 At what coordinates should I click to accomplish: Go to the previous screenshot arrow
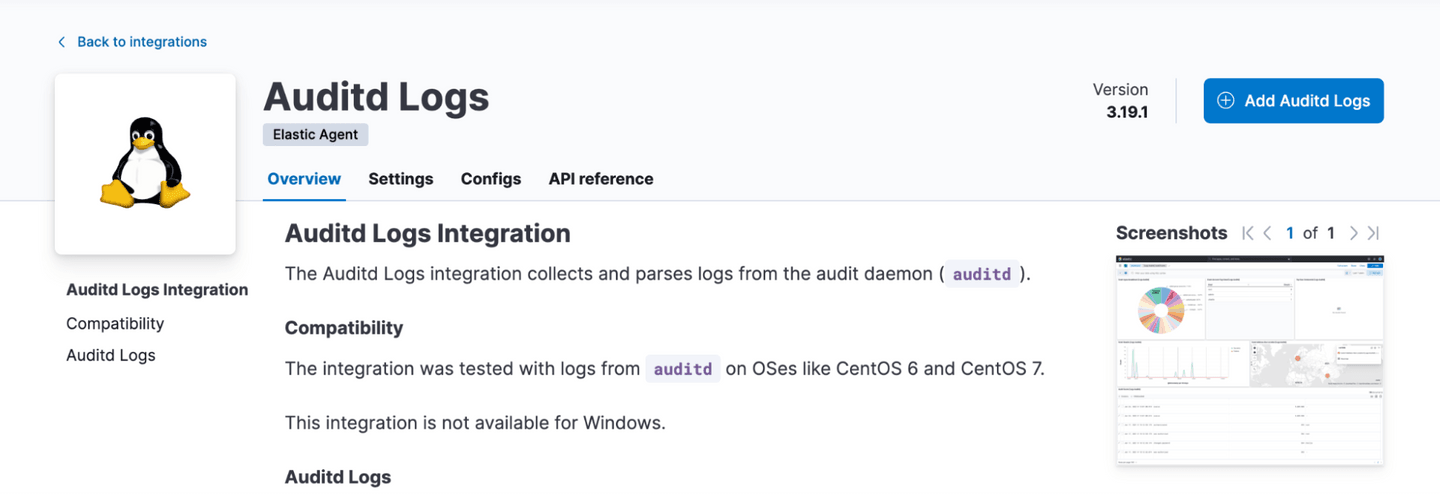pyautogui.click(x=1267, y=233)
